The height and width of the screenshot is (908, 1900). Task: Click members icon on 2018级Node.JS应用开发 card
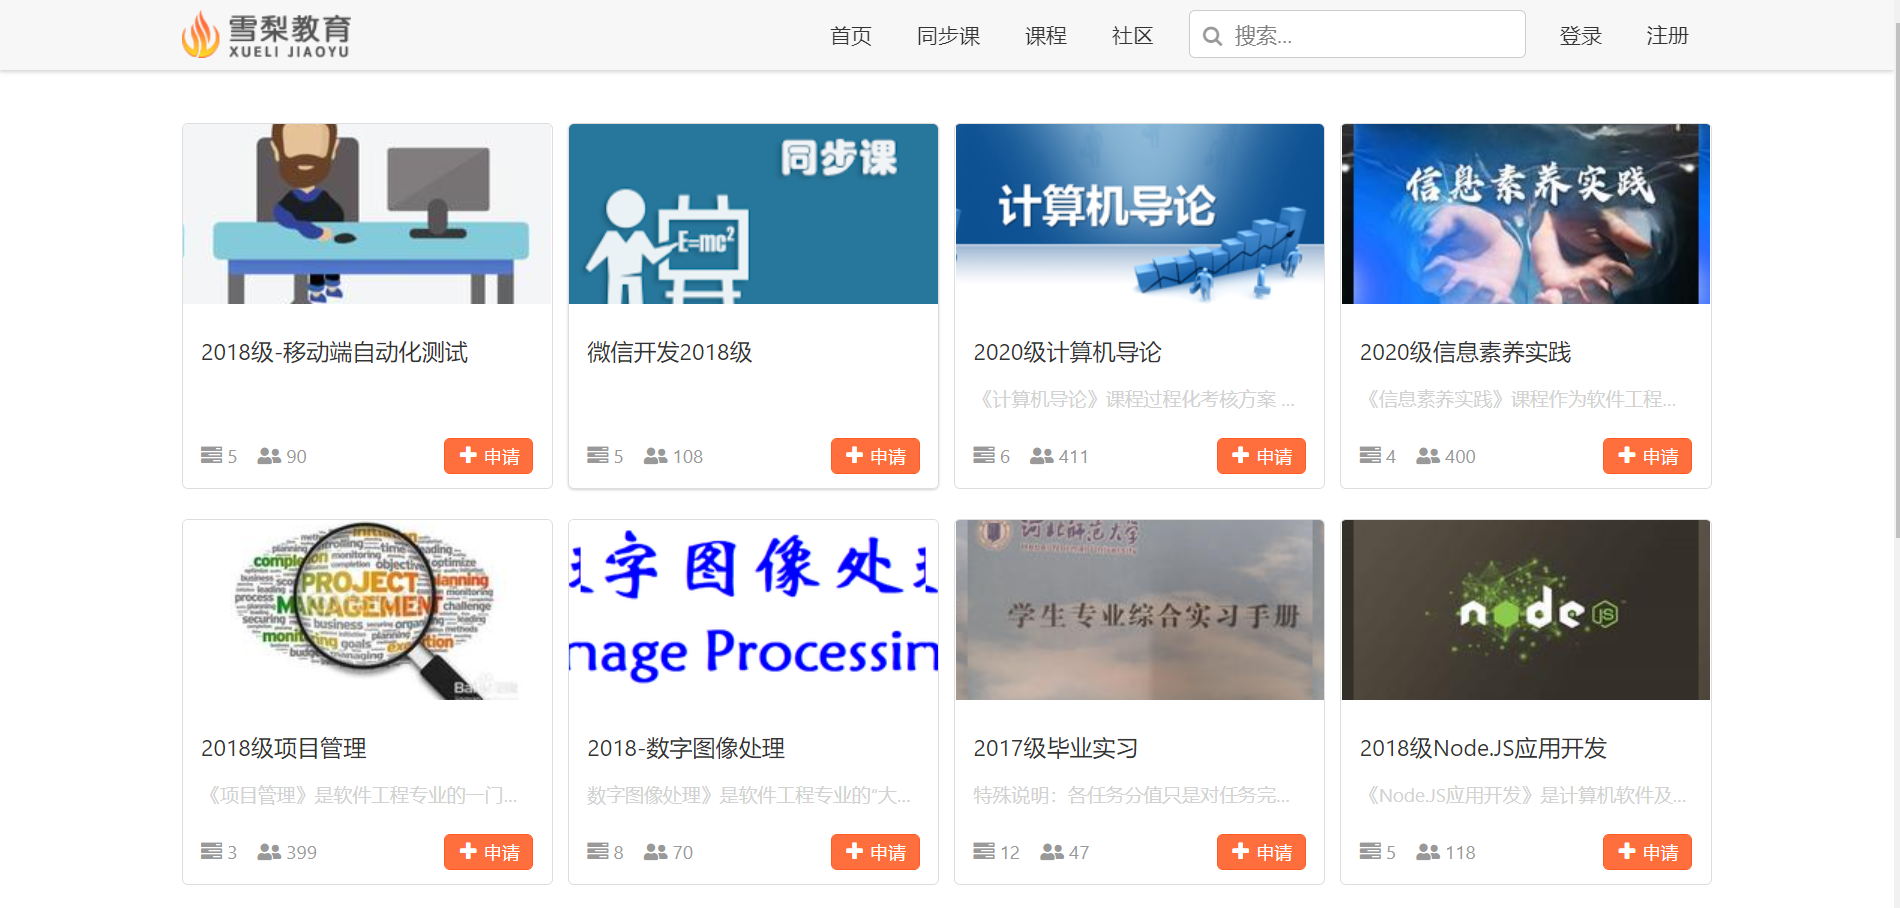coord(1428,851)
